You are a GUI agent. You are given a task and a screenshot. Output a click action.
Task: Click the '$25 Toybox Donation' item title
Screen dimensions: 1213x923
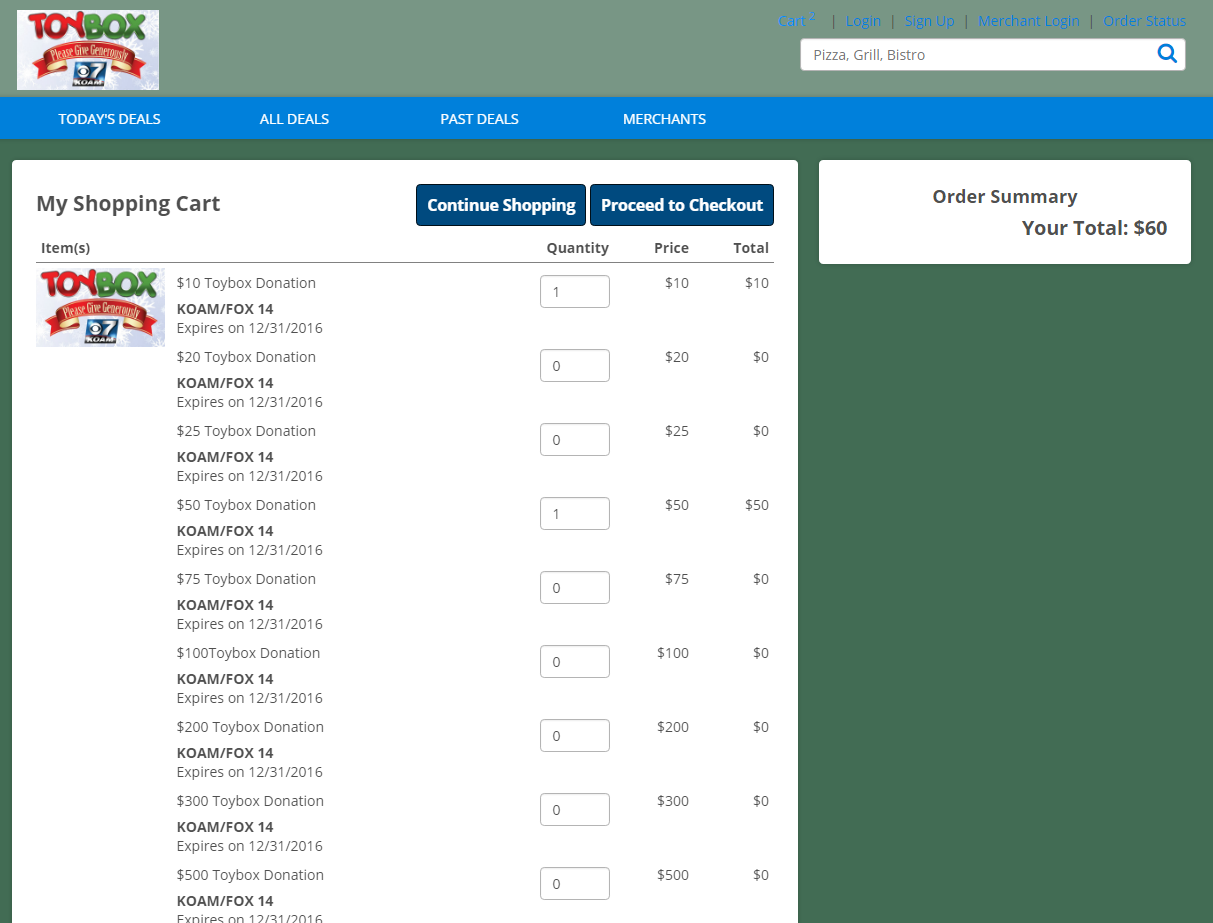click(x=246, y=431)
